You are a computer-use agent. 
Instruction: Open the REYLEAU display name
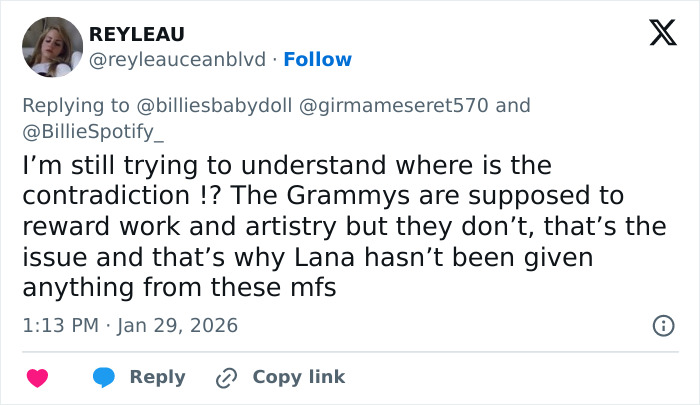[x=136, y=35]
